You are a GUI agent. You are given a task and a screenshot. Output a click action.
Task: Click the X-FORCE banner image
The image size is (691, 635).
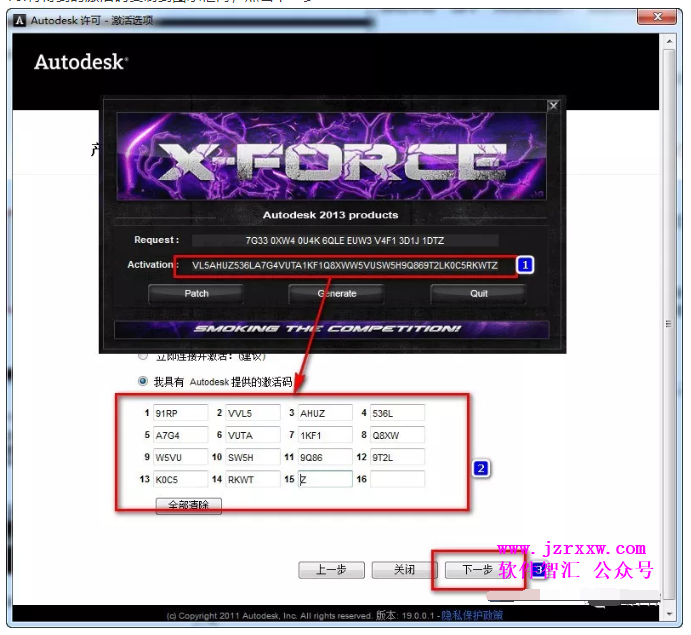point(331,156)
